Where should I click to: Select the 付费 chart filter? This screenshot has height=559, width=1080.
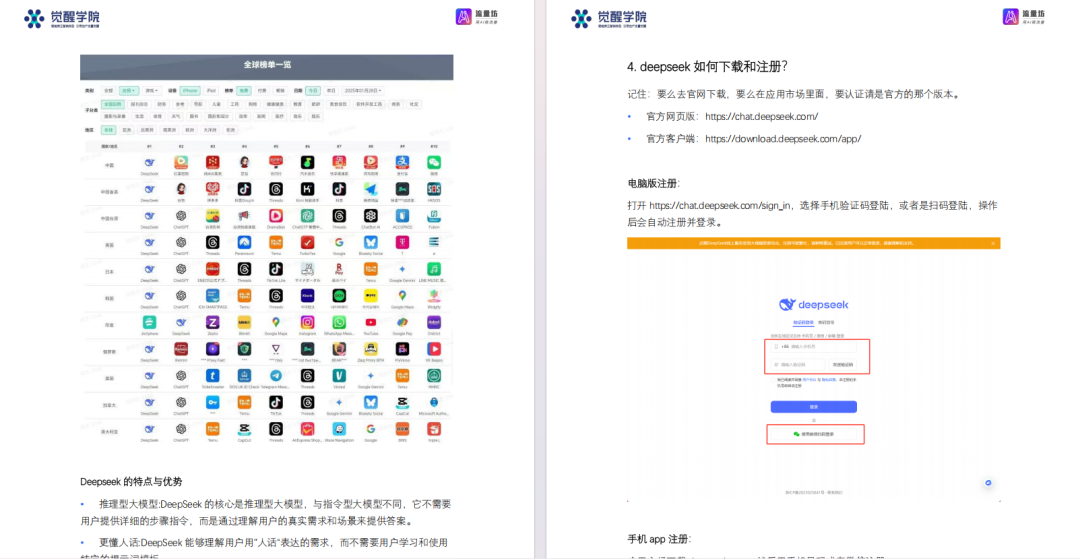point(262,91)
